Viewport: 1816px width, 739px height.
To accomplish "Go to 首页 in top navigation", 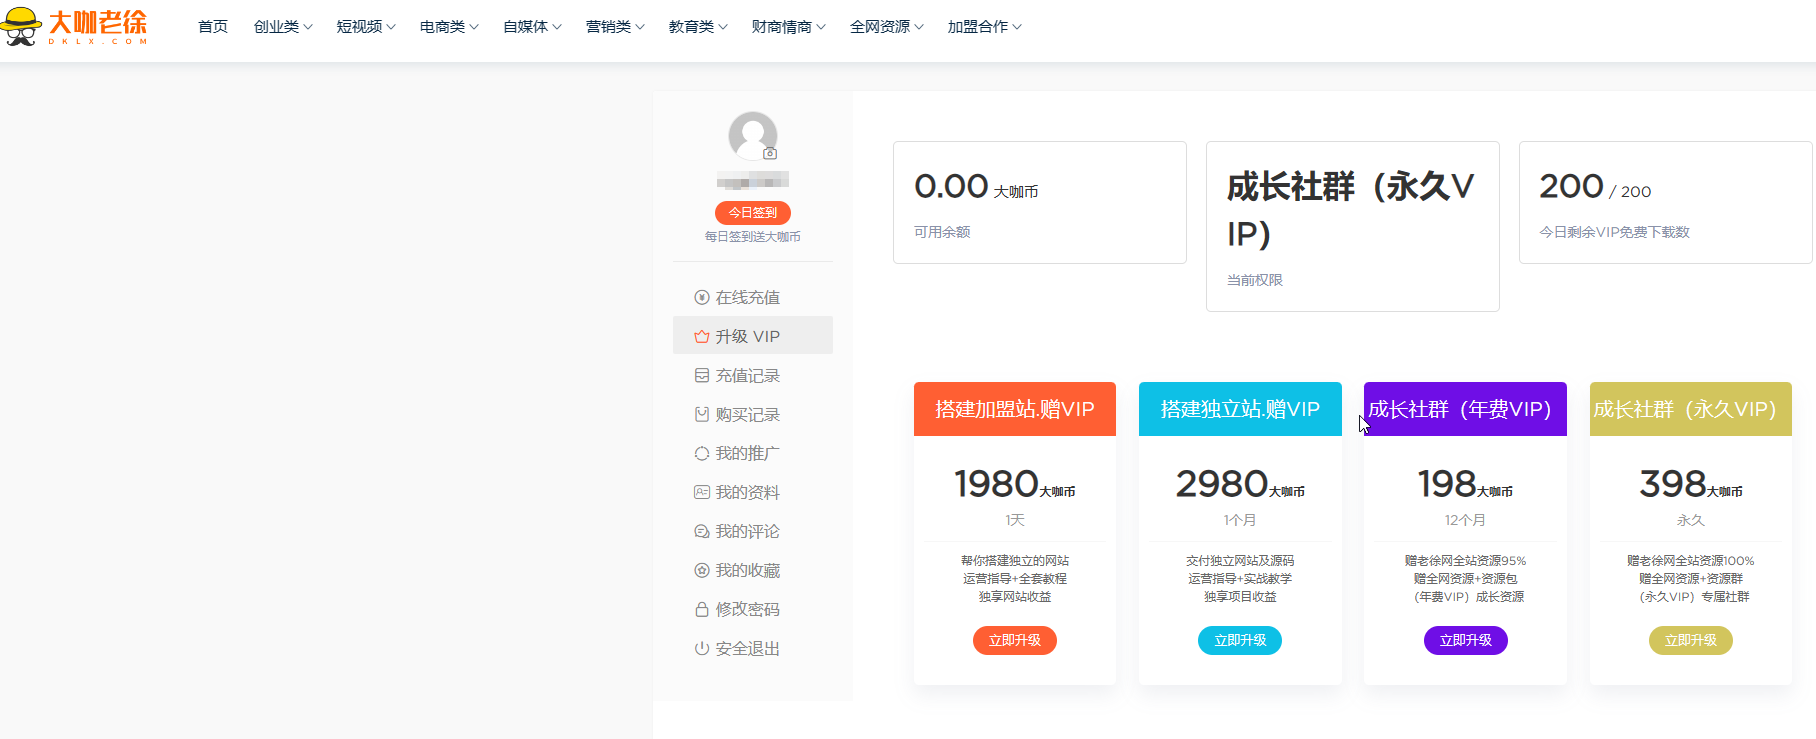I will [x=213, y=27].
